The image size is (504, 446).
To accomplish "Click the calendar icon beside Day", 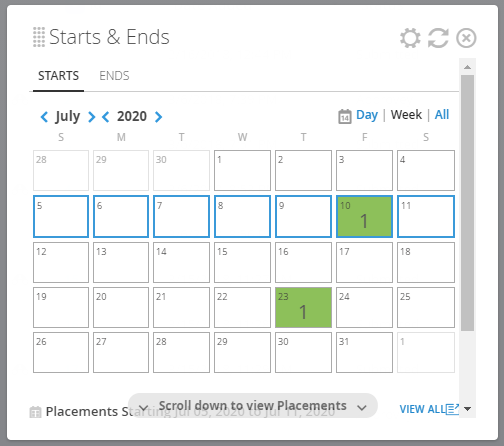I will click(x=345, y=116).
